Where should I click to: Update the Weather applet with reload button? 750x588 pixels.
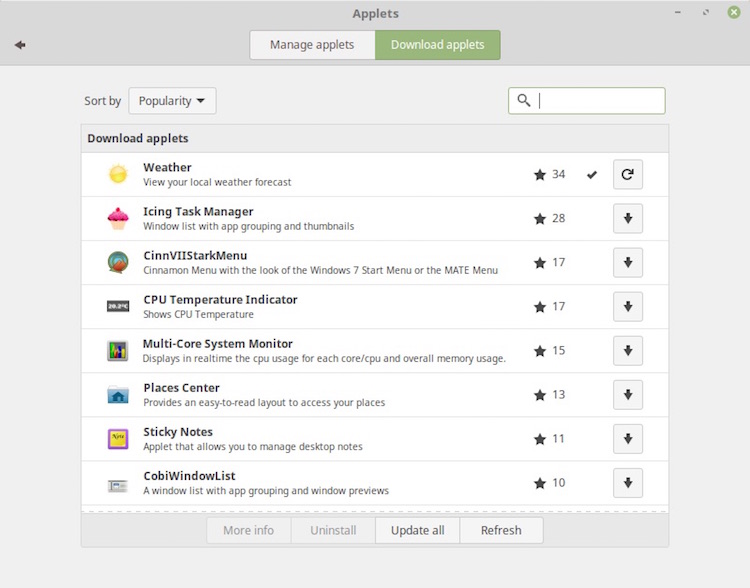[628, 175]
